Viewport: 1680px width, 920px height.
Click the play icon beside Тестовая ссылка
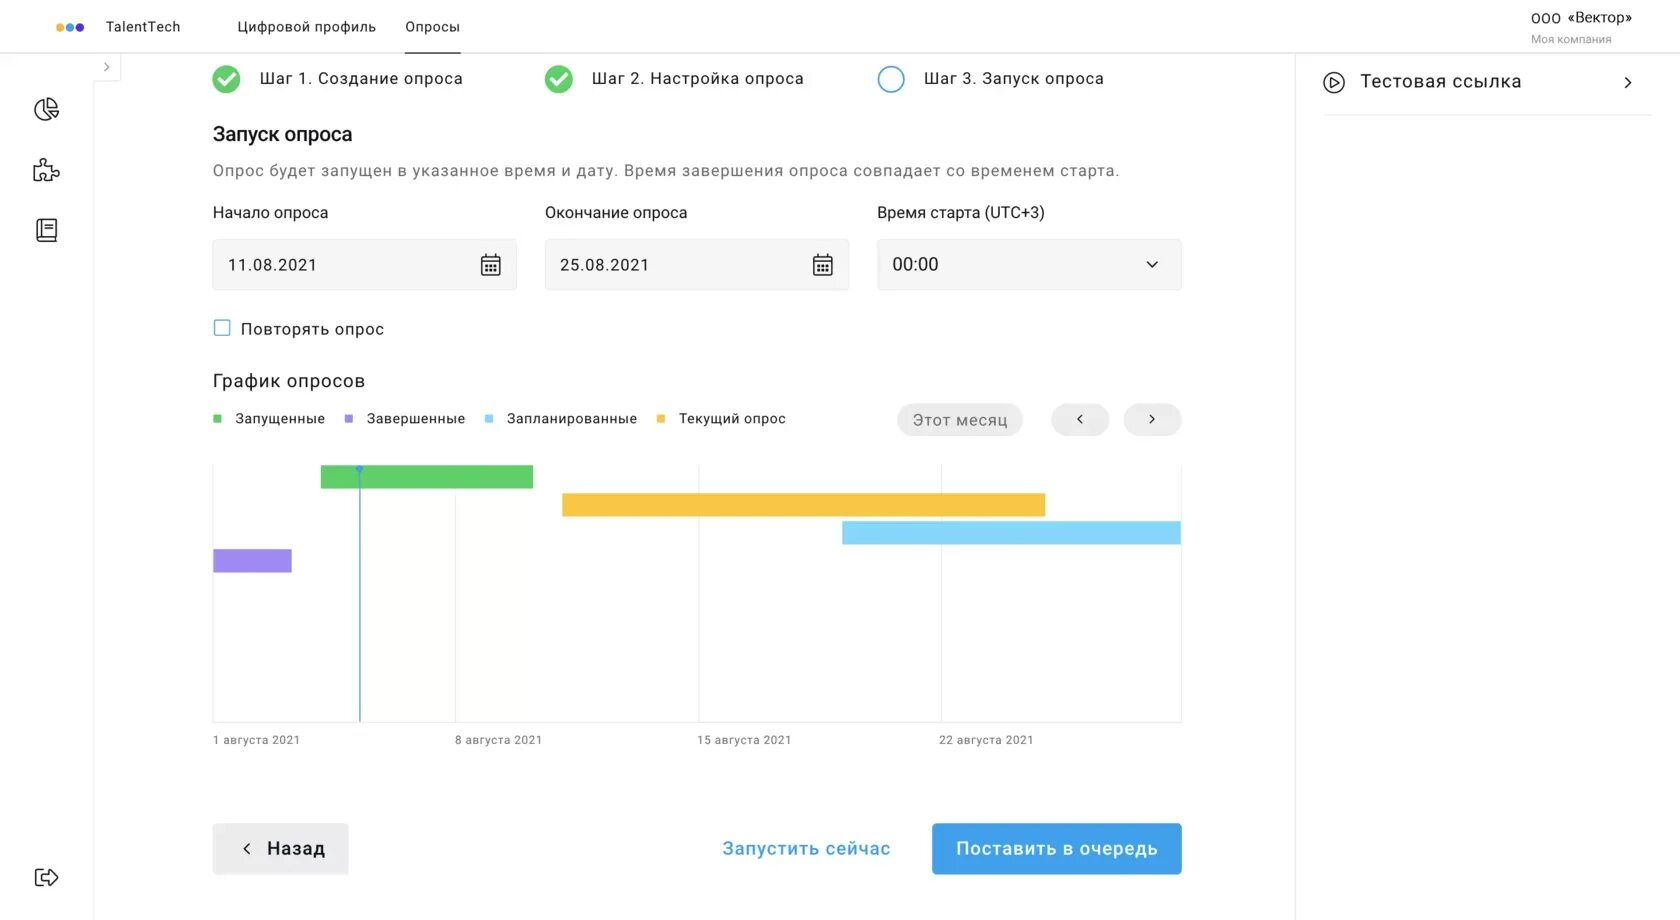(1334, 82)
